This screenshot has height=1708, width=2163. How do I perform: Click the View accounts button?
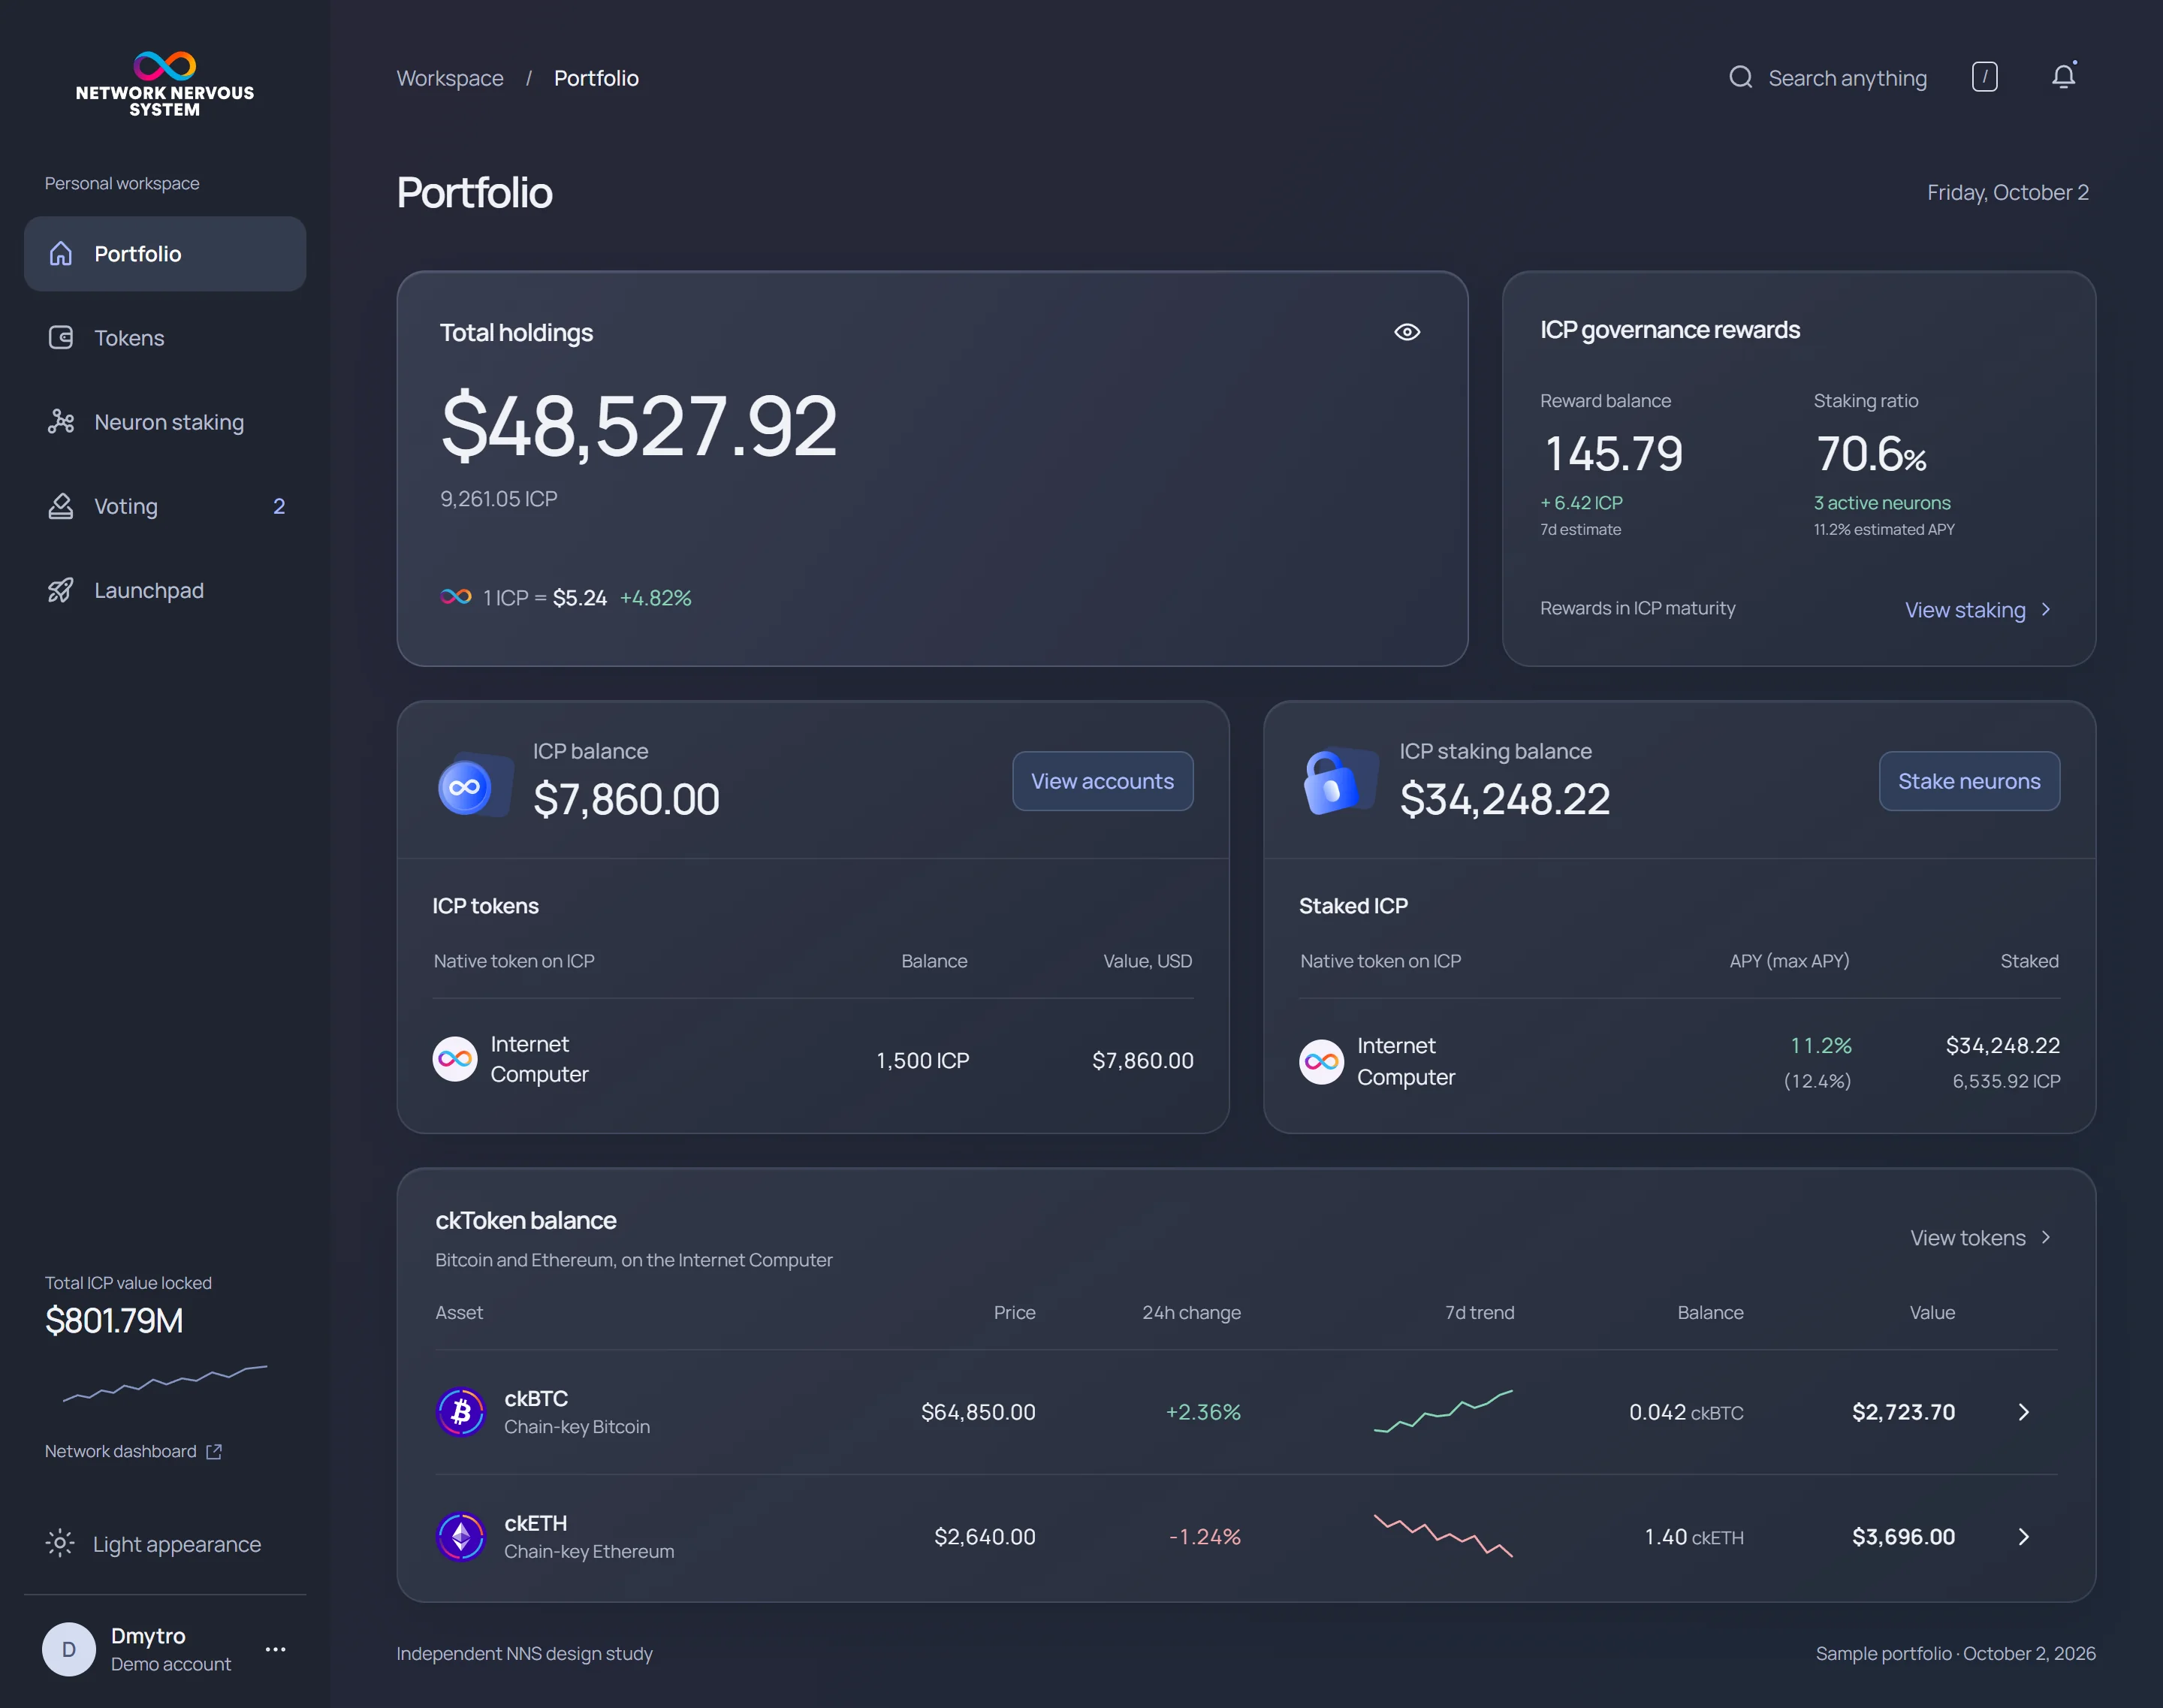1103,781
